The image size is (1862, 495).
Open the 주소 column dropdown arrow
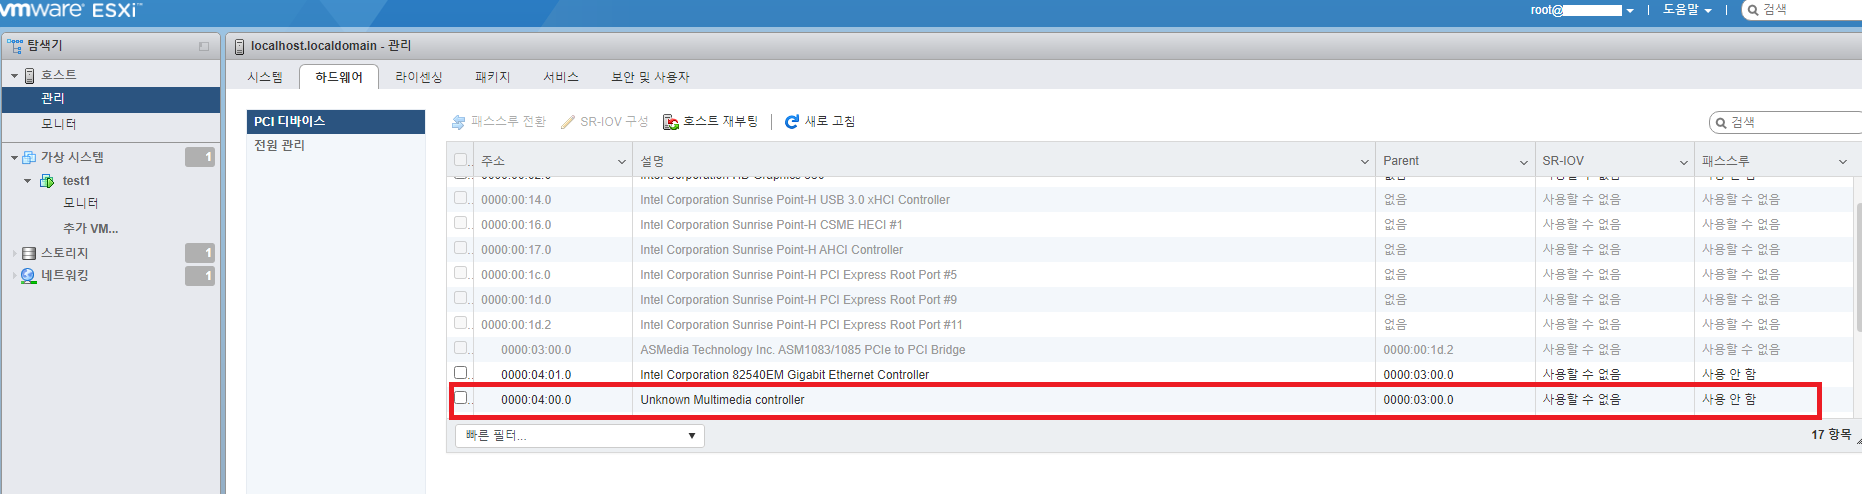point(622,162)
